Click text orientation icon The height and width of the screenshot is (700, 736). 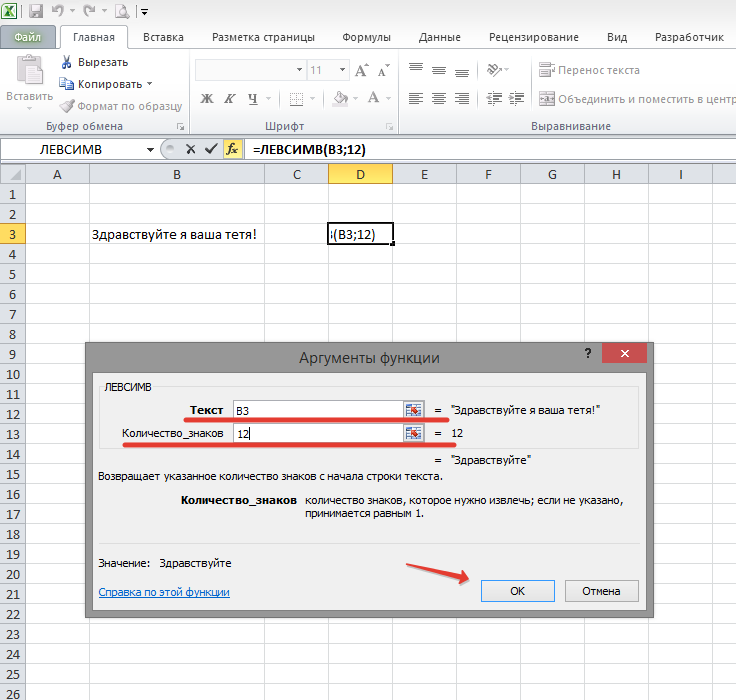click(x=494, y=70)
